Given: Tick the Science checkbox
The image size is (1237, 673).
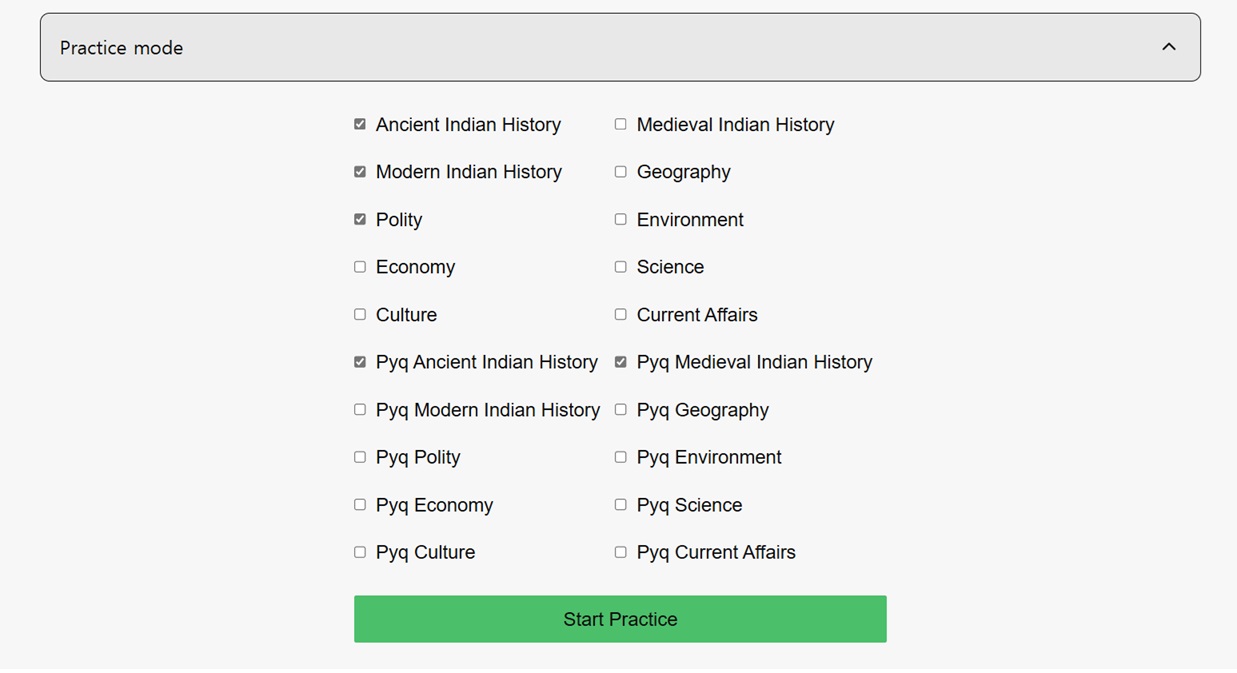Looking at the screenshot, I should (x=621, y=267).
